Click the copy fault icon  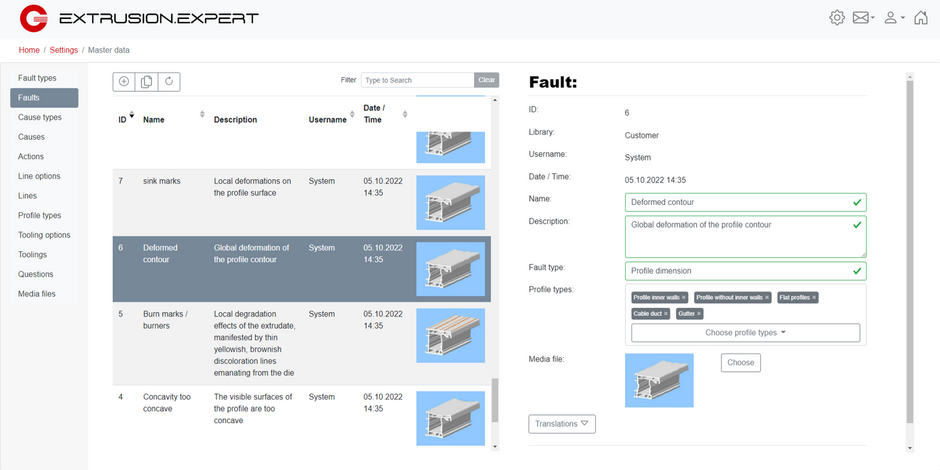coord(147,82)
